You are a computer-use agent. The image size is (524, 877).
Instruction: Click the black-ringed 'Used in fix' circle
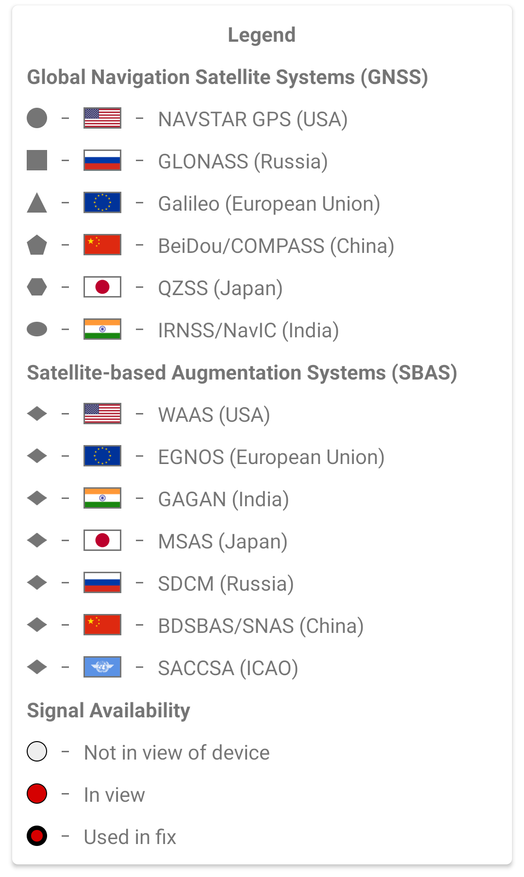coord(37,836)
